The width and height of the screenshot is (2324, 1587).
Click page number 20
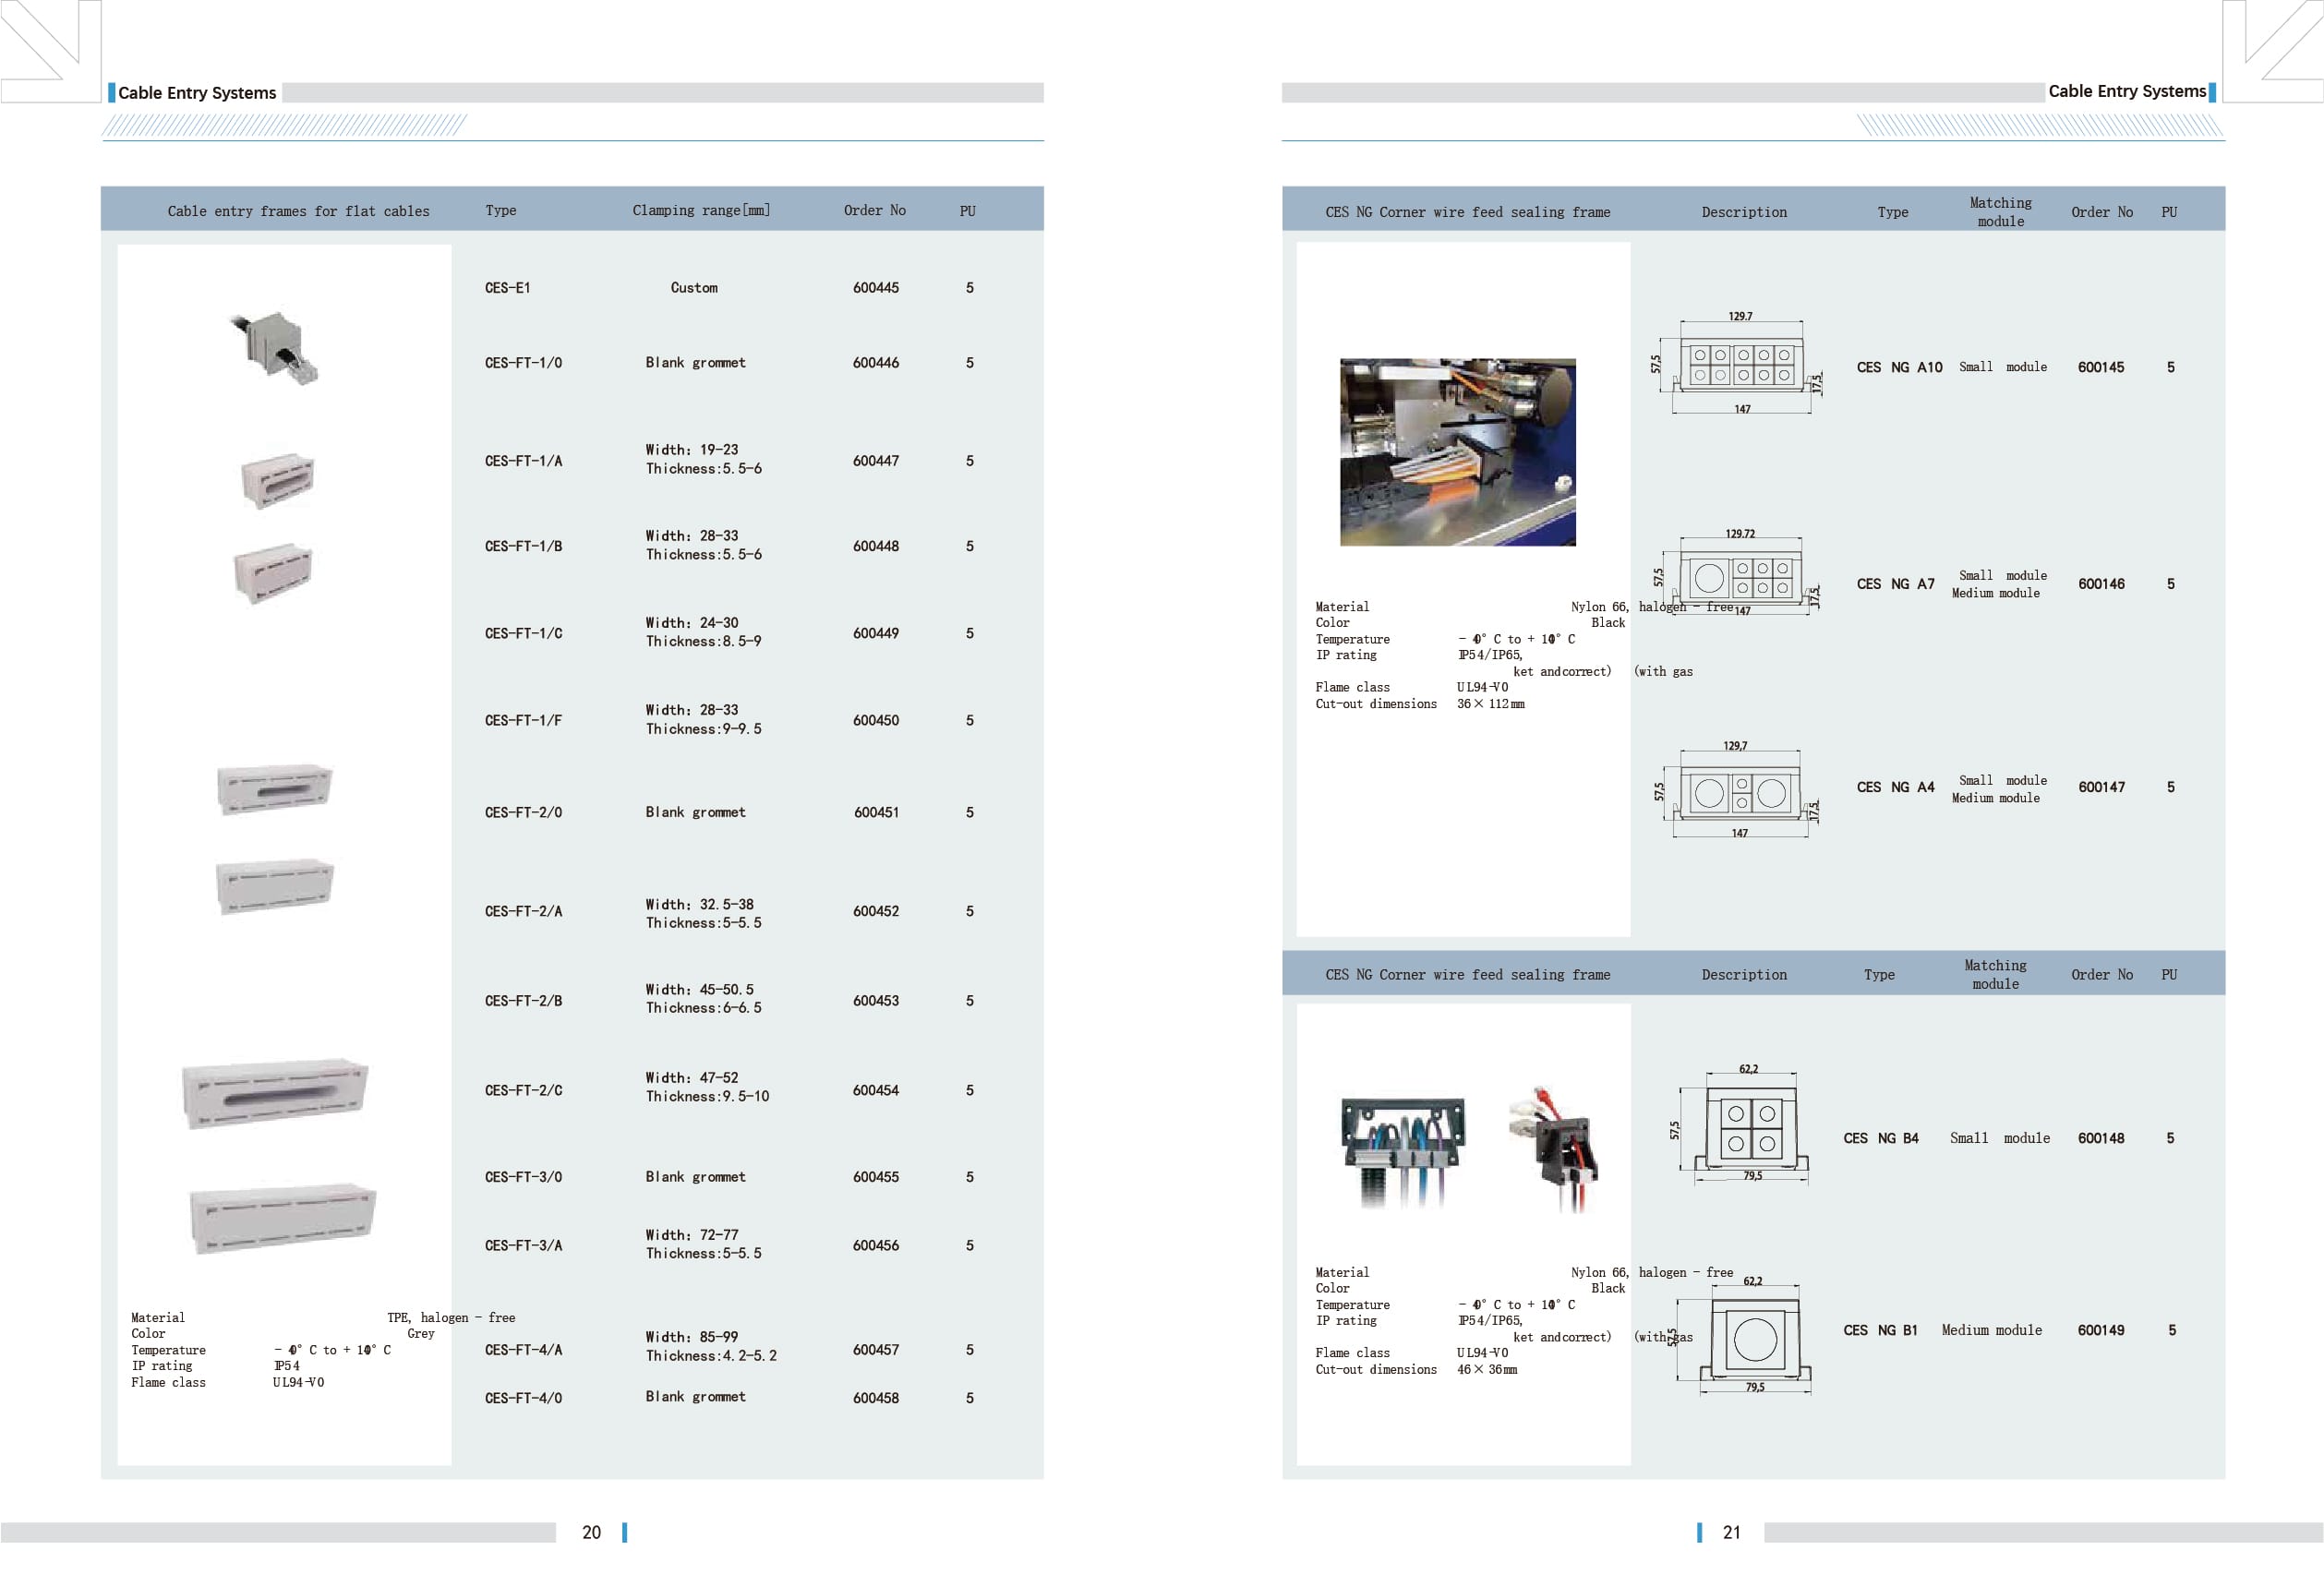(591, 1532)
